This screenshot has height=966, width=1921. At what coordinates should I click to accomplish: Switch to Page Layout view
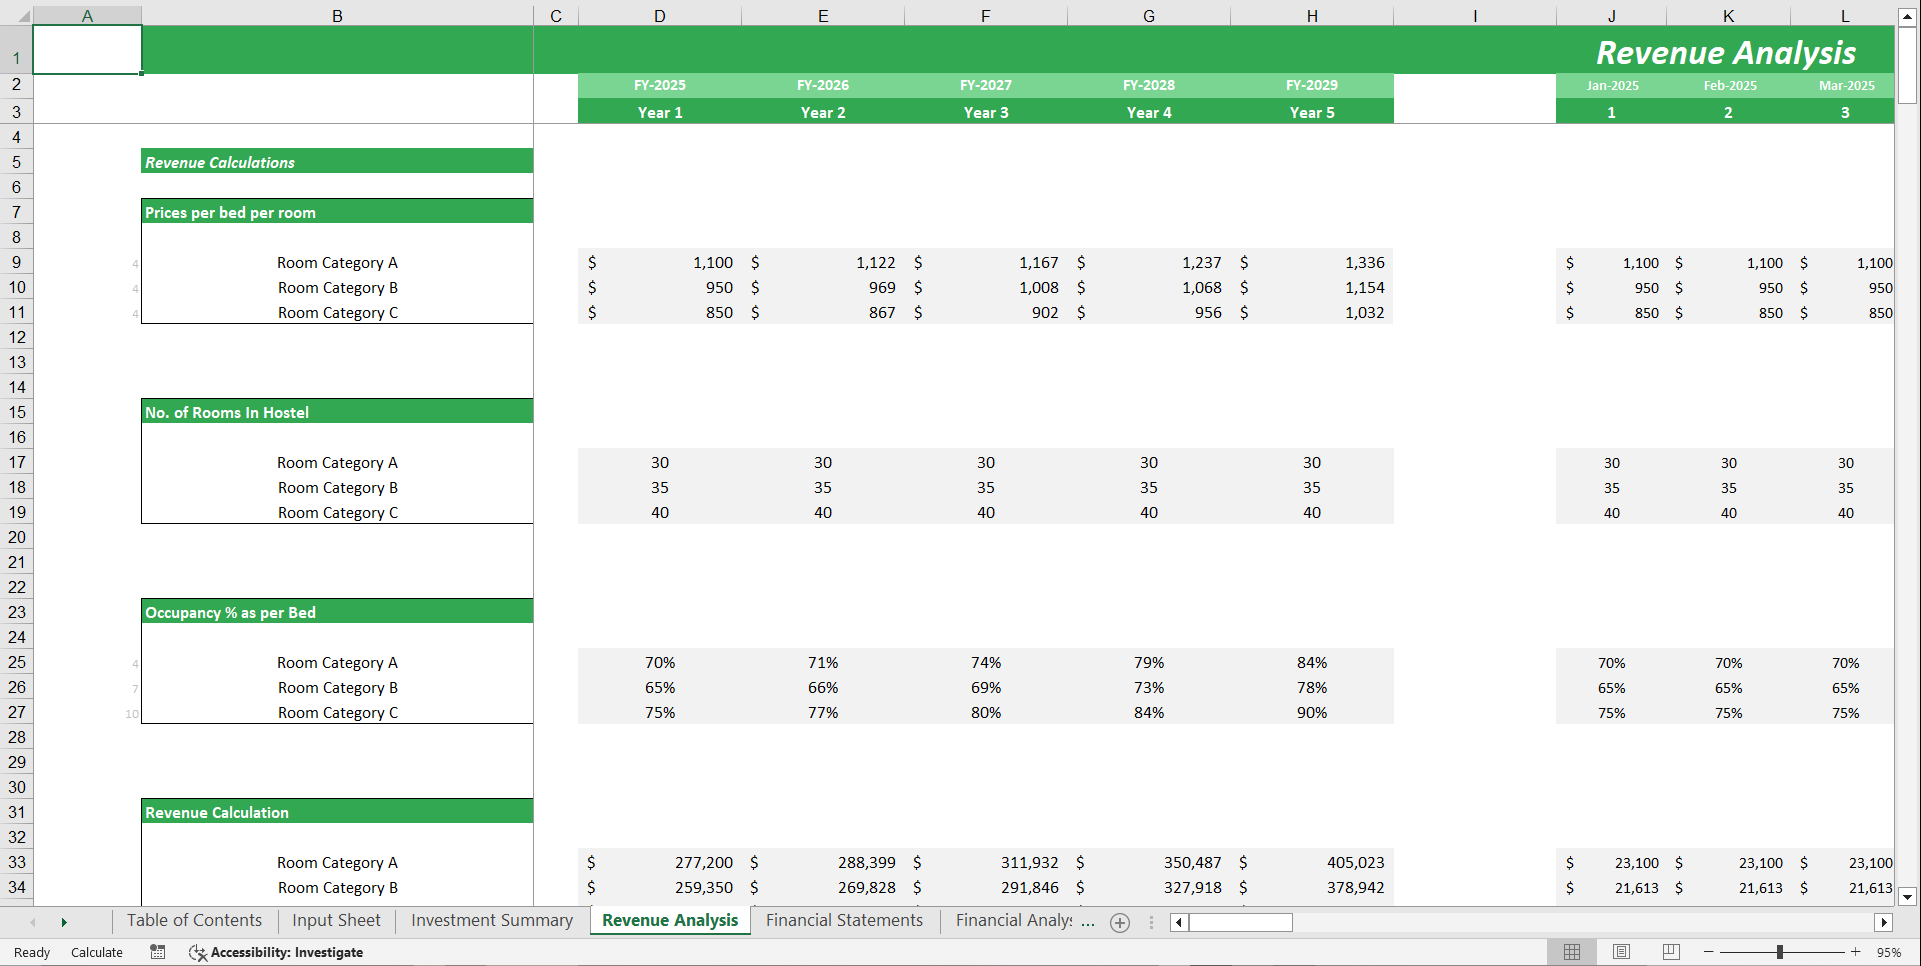coord(1621,952)
